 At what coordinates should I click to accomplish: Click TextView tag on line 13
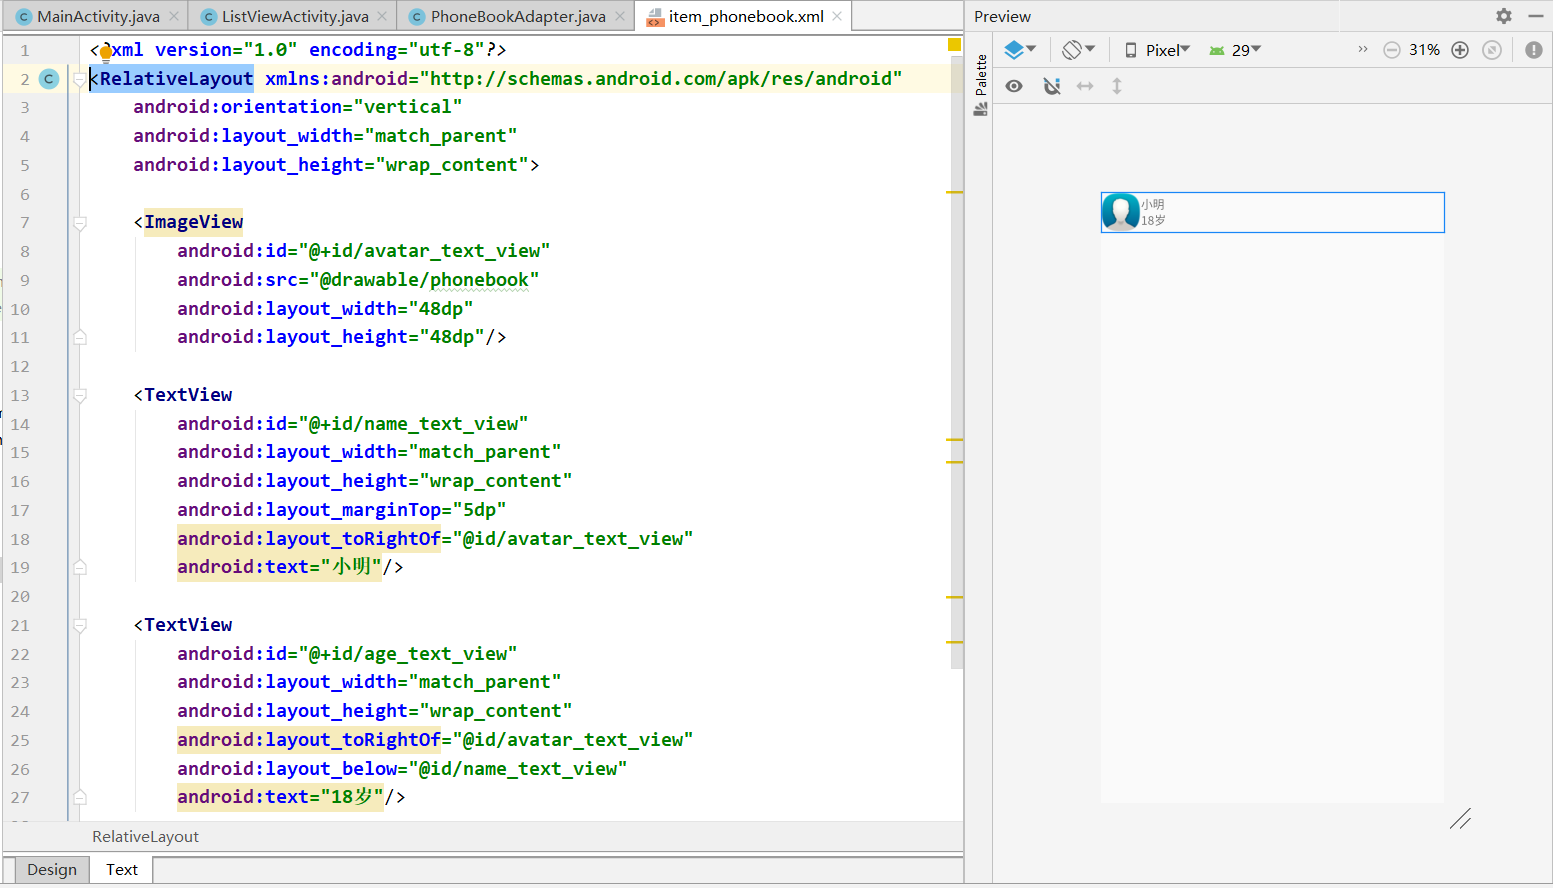click(188, 395)
